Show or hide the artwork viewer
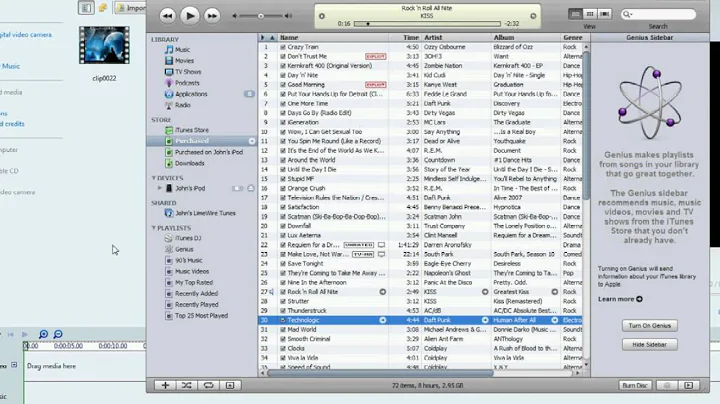This screenshot has width=720, height=404. pos(230,385)
